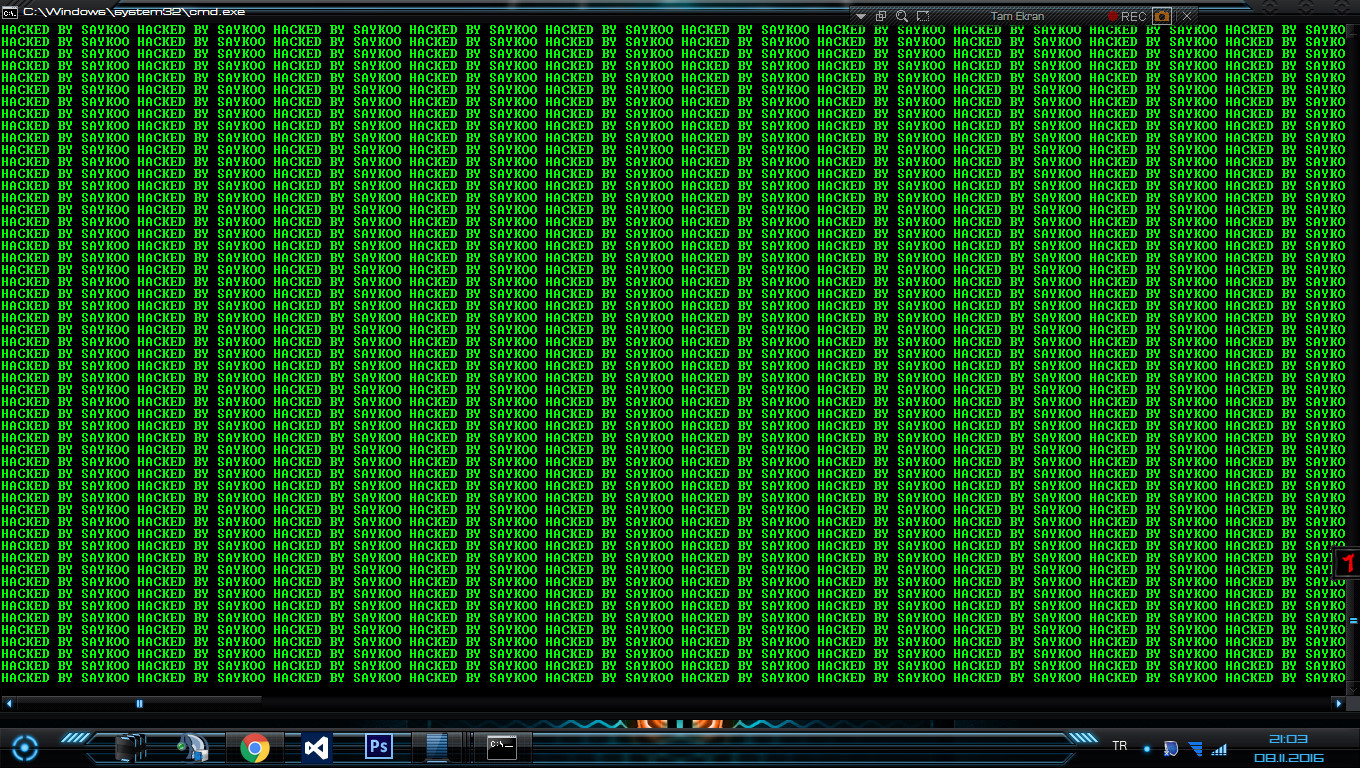Image resolution: width=1360 pixels, height=768 pixels.
Task: Open the grey helmet-shaped taskbar icon
Action: coord(192,747)
